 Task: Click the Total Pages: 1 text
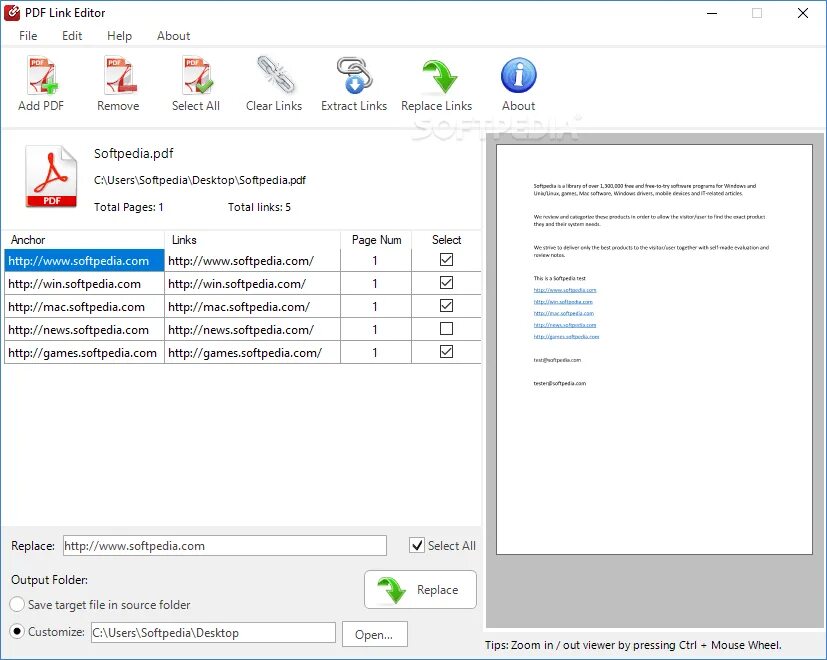click(x=128, y=207)
